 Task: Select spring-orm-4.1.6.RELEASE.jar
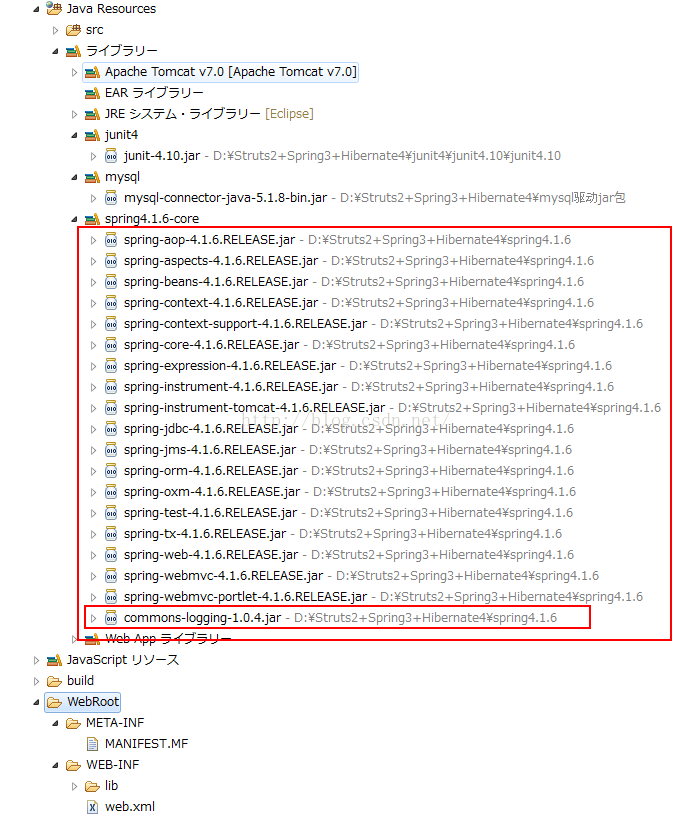(x=211, y=471)
